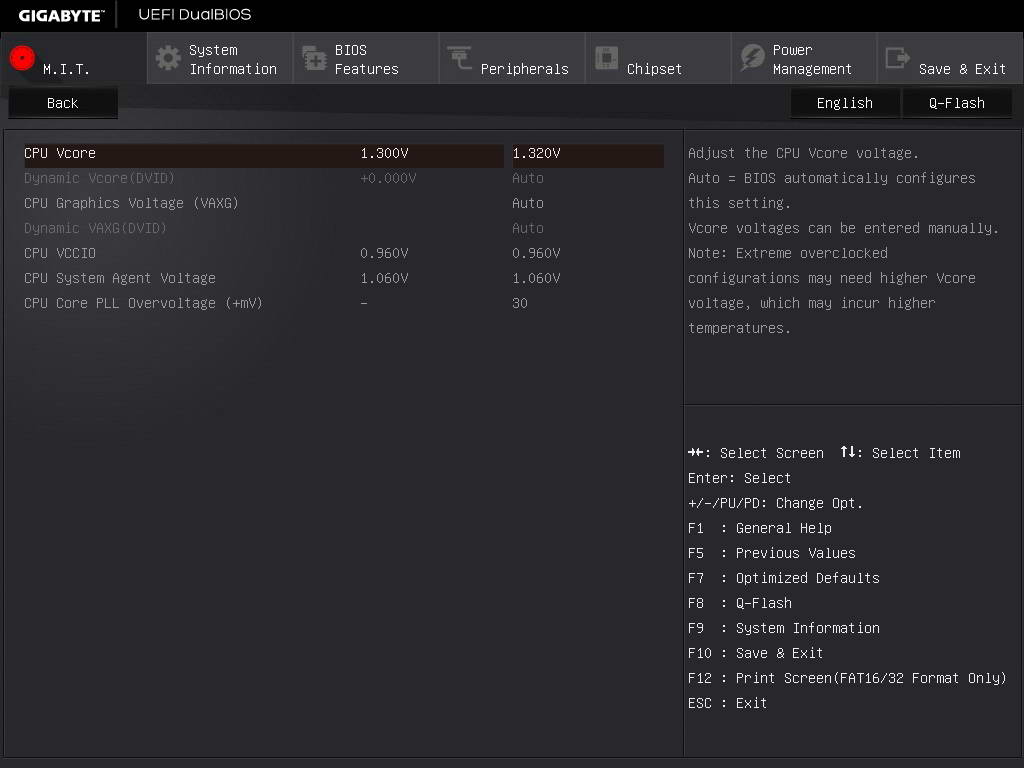Select the CPU Graphics Voltage (VAXG) row
The image size is (1024, 768).
pos(344,203)
